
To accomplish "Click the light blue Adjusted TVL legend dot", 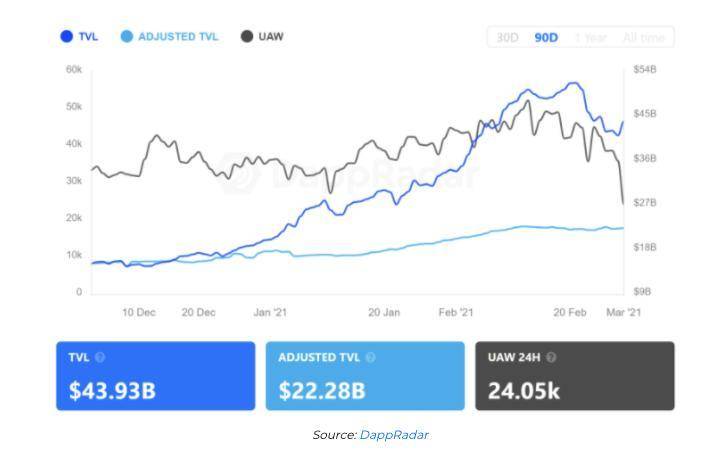I will (x=125, y=37).
